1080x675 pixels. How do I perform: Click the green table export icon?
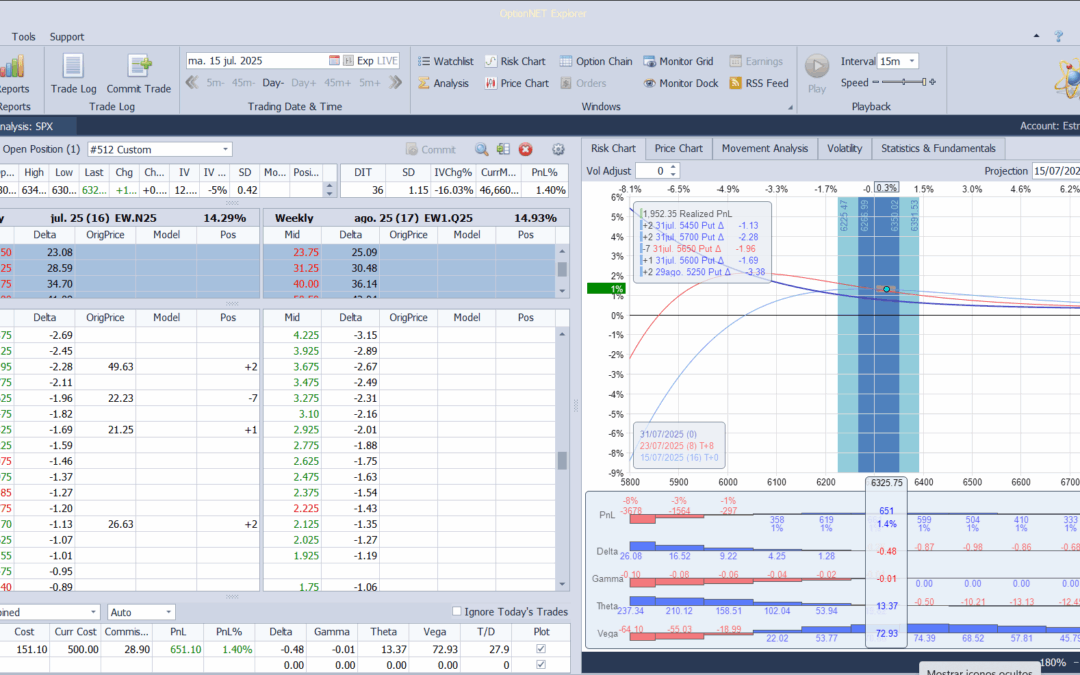click(503, 149)
